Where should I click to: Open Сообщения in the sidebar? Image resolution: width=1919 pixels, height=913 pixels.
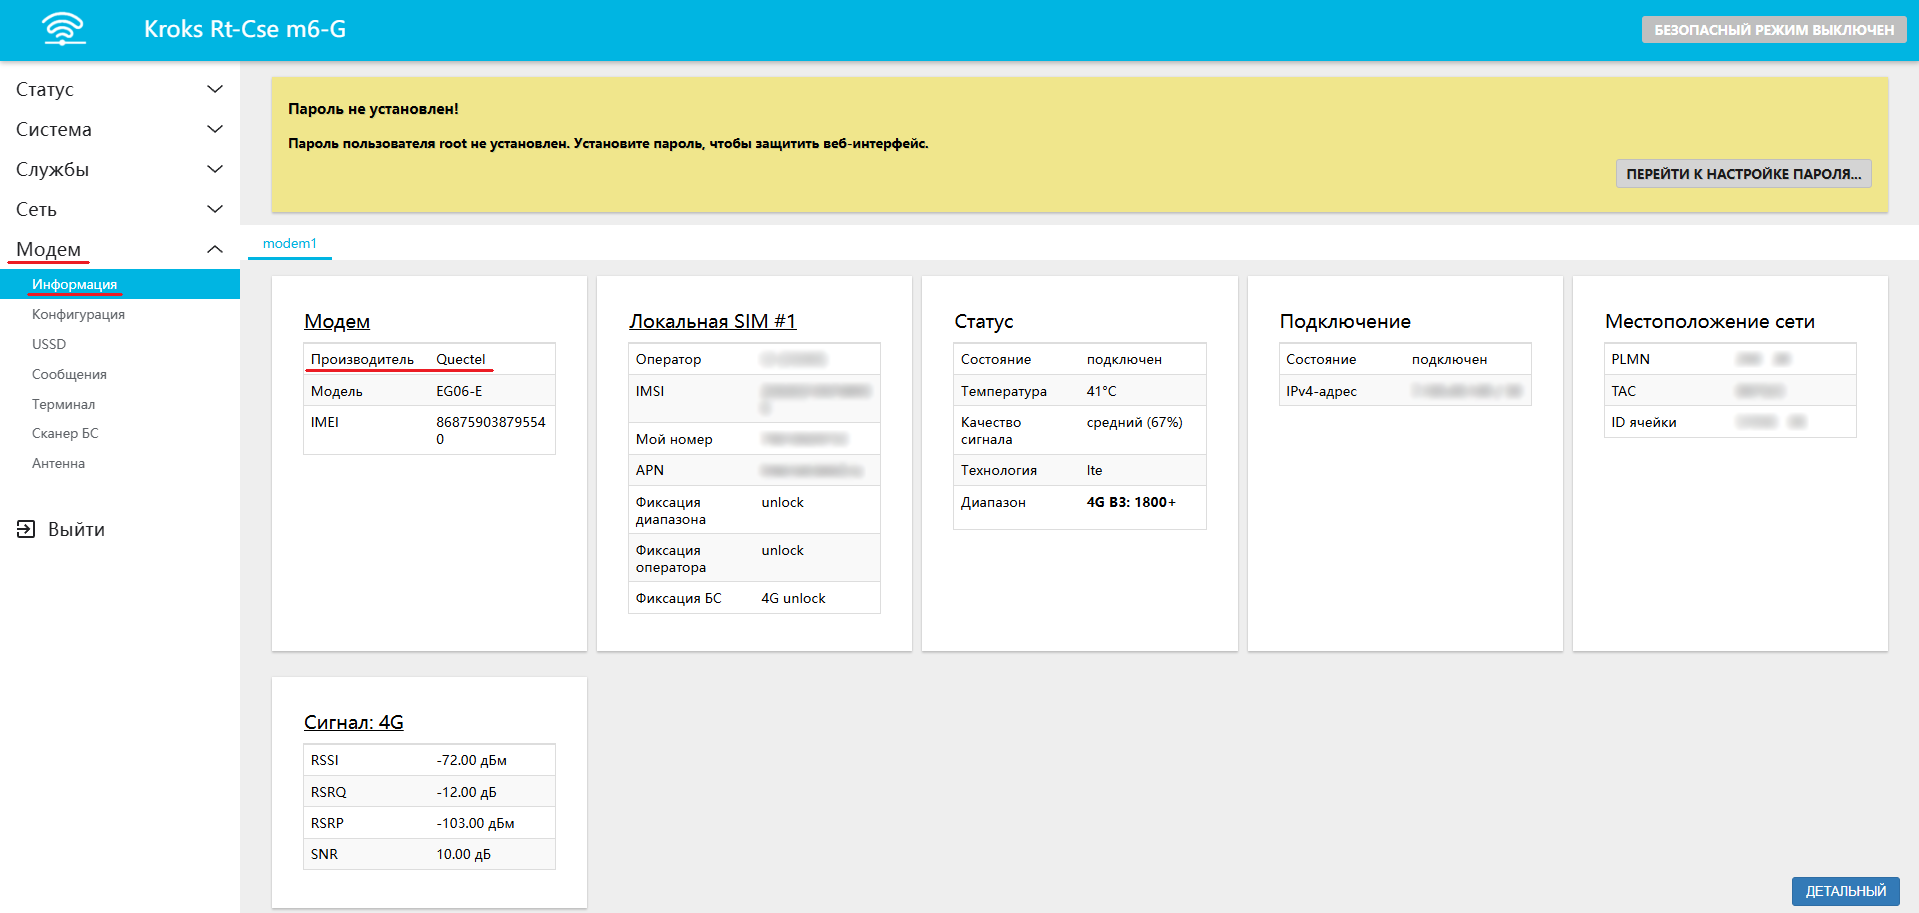pos(69,374)
